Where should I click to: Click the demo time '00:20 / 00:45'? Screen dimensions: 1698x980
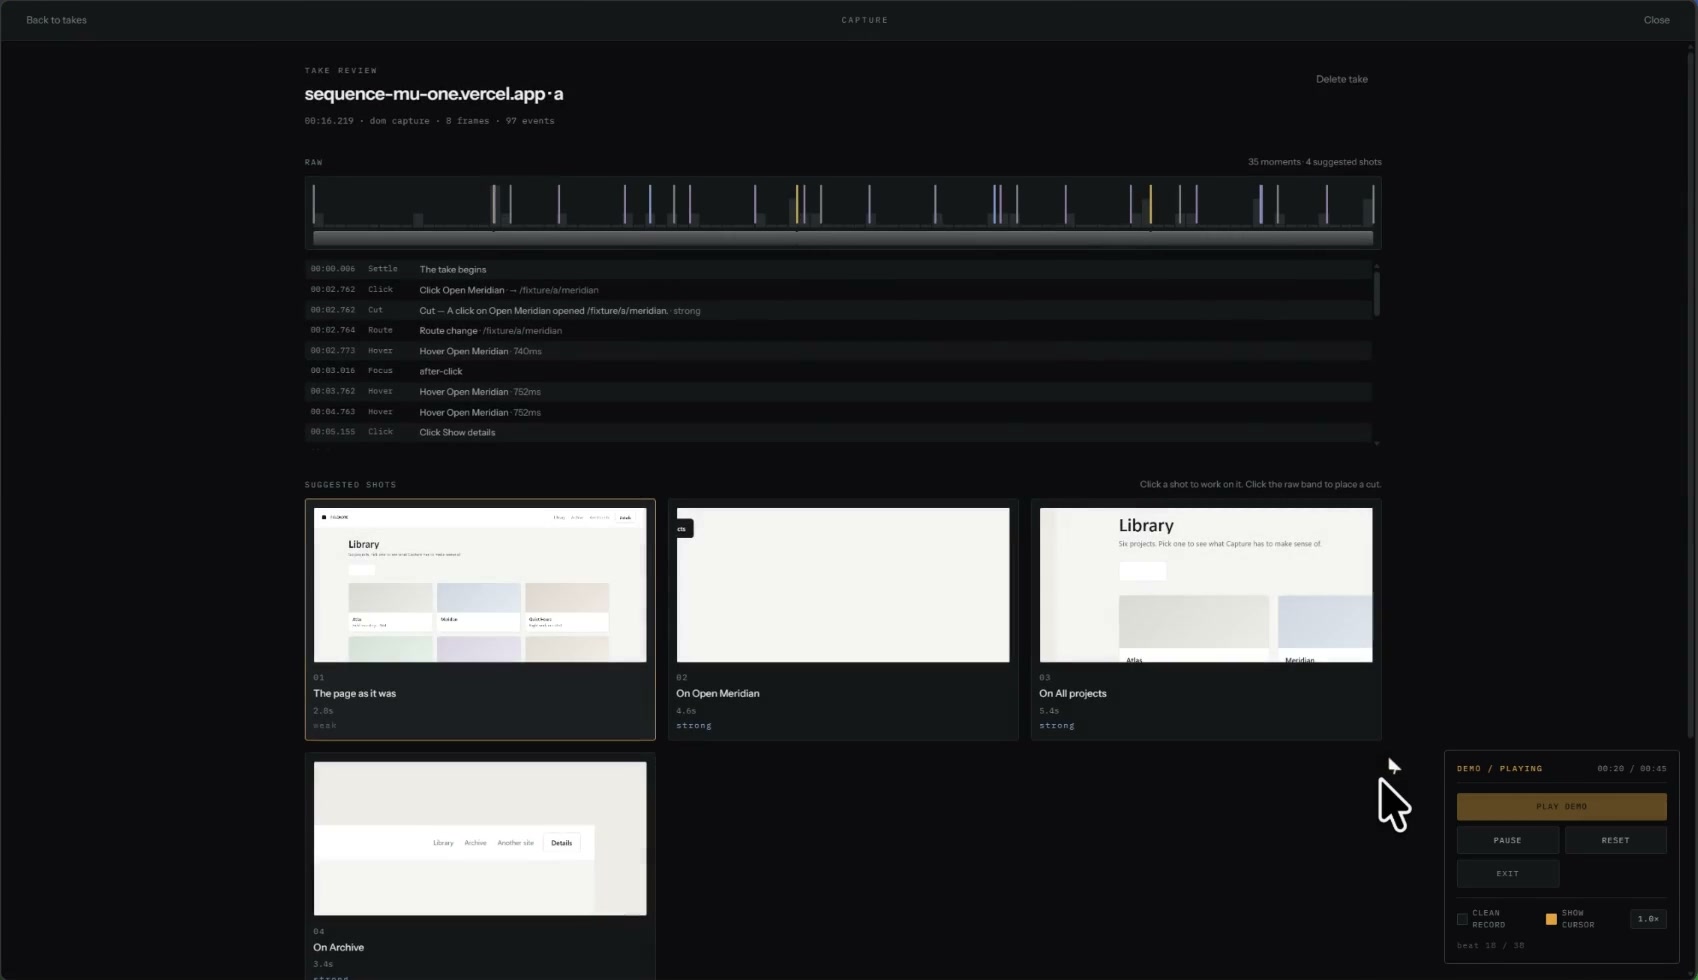coord(1631,769)
